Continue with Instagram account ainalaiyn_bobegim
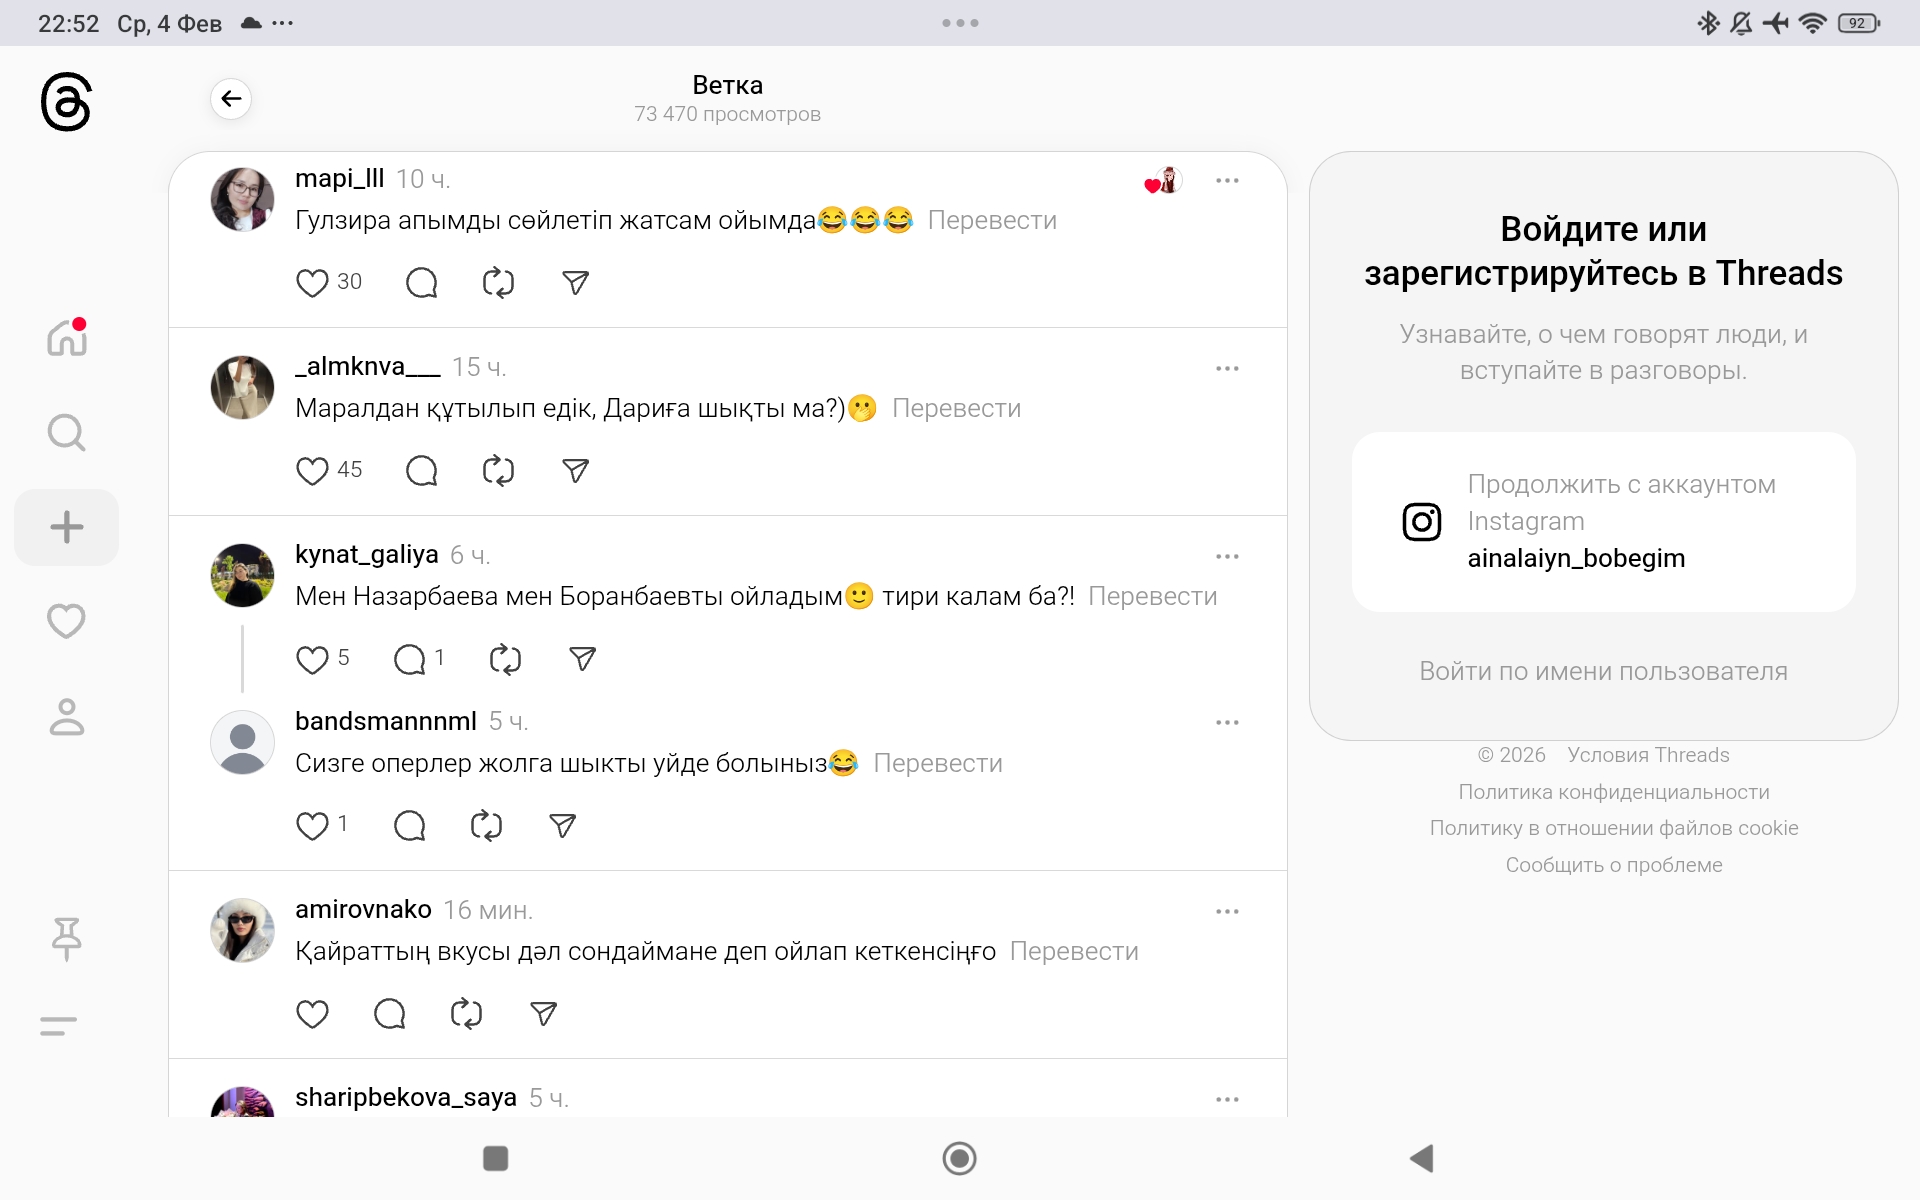The image size is (1920, 1200). pyautogui.click(x=1603, y=522)
